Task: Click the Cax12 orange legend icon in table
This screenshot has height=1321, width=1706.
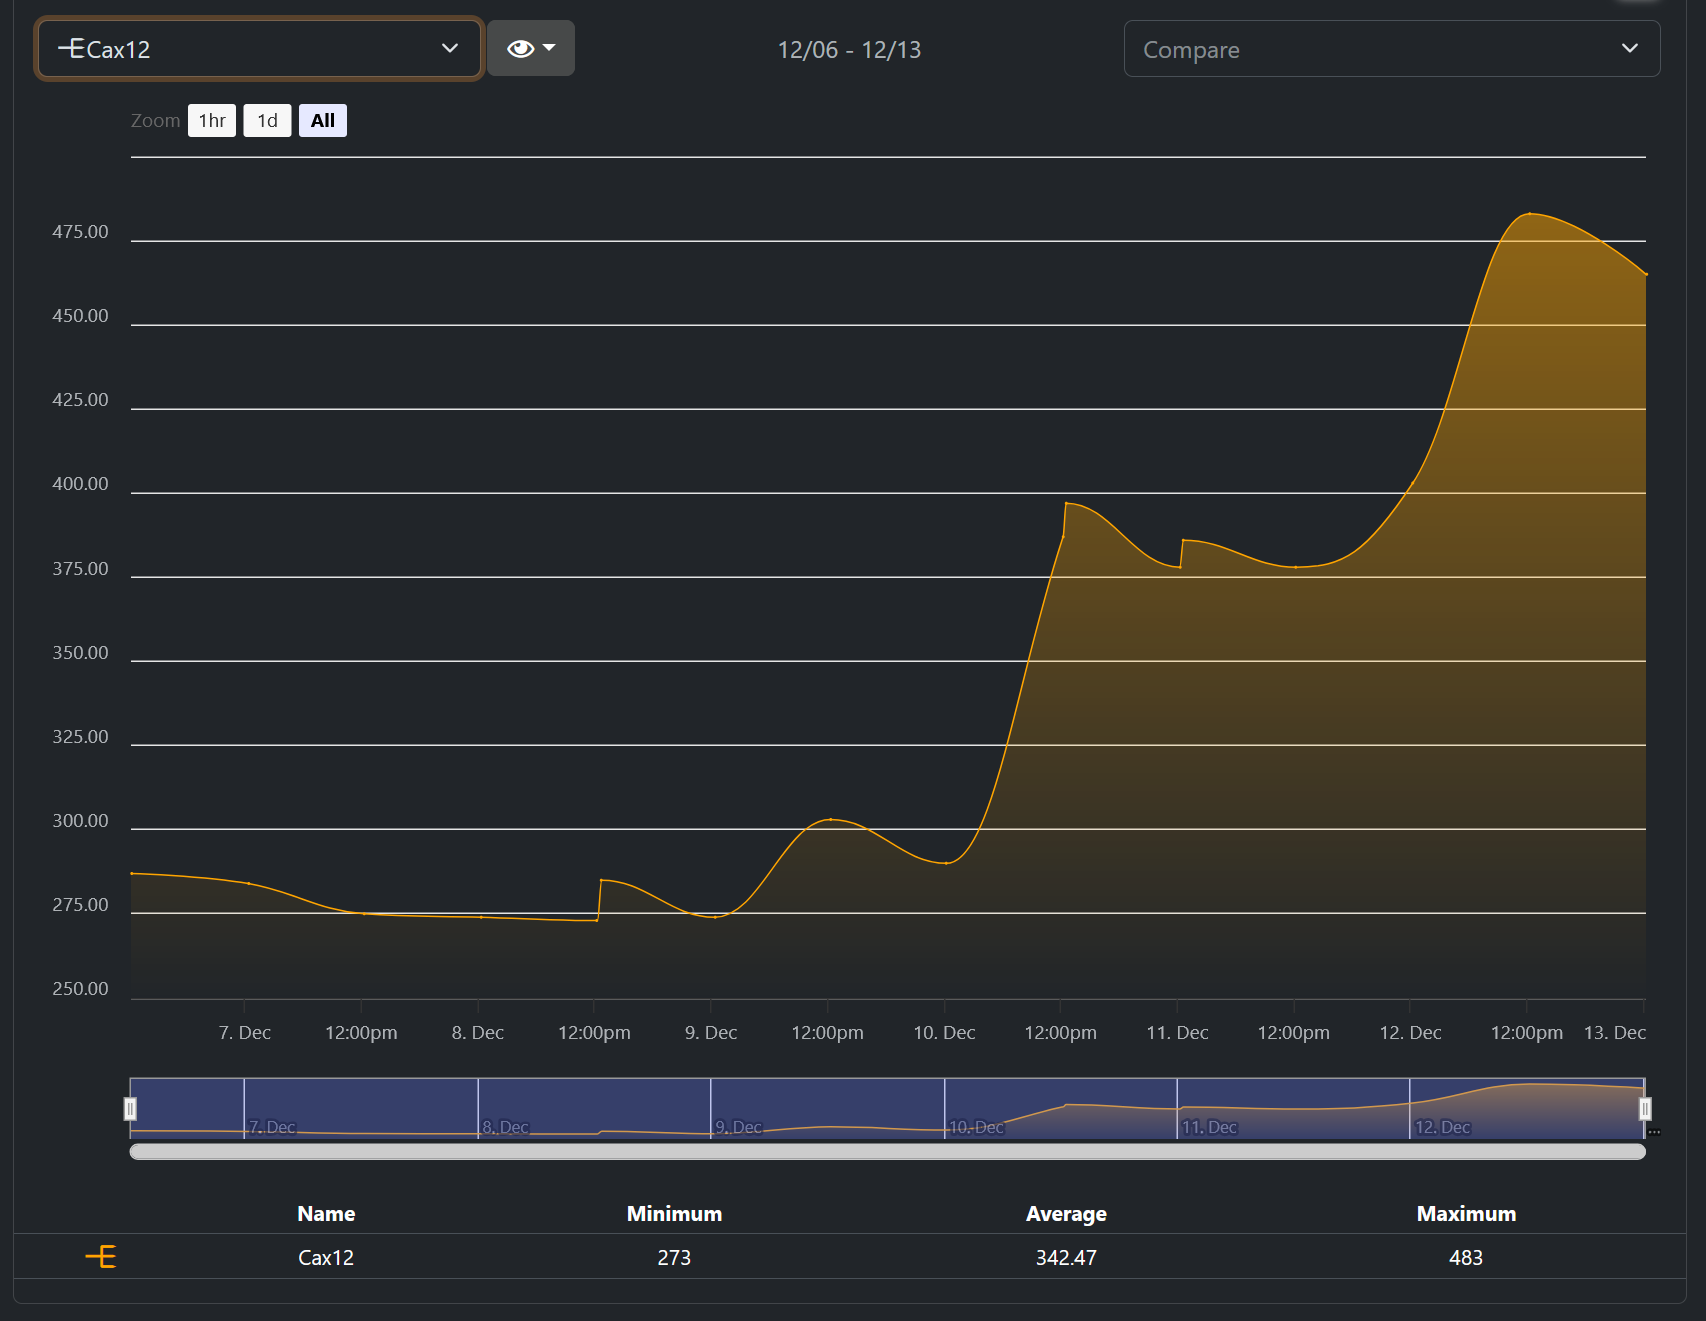Action: tap(101, 1257)
